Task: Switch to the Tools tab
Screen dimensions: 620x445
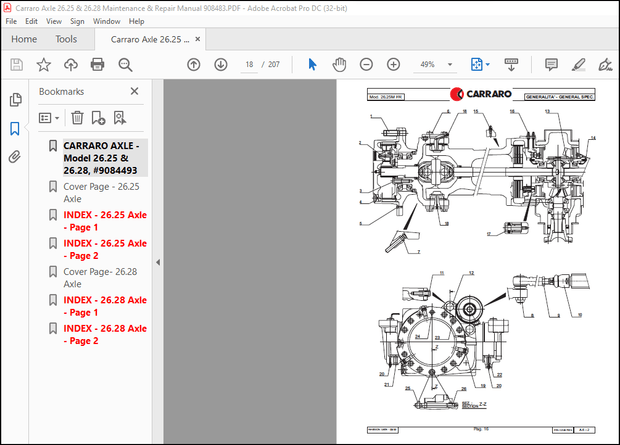Action: coord(66,39)
